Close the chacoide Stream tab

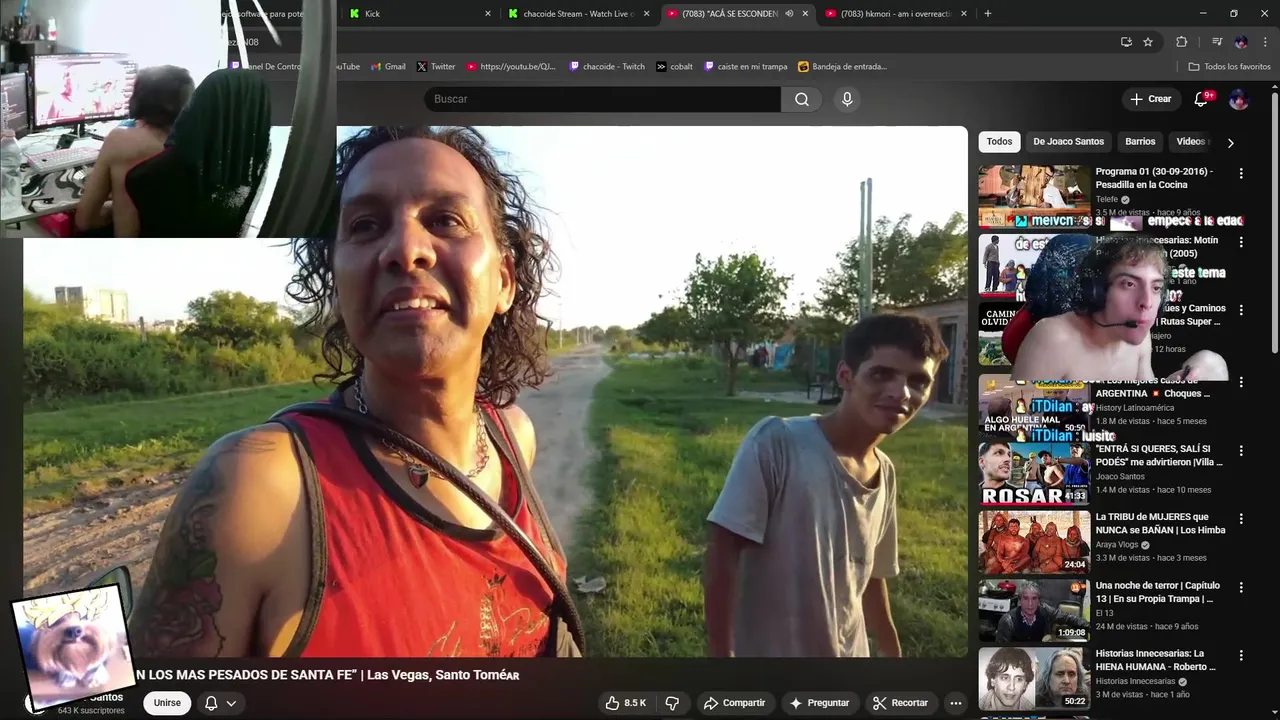coord(646,14)
